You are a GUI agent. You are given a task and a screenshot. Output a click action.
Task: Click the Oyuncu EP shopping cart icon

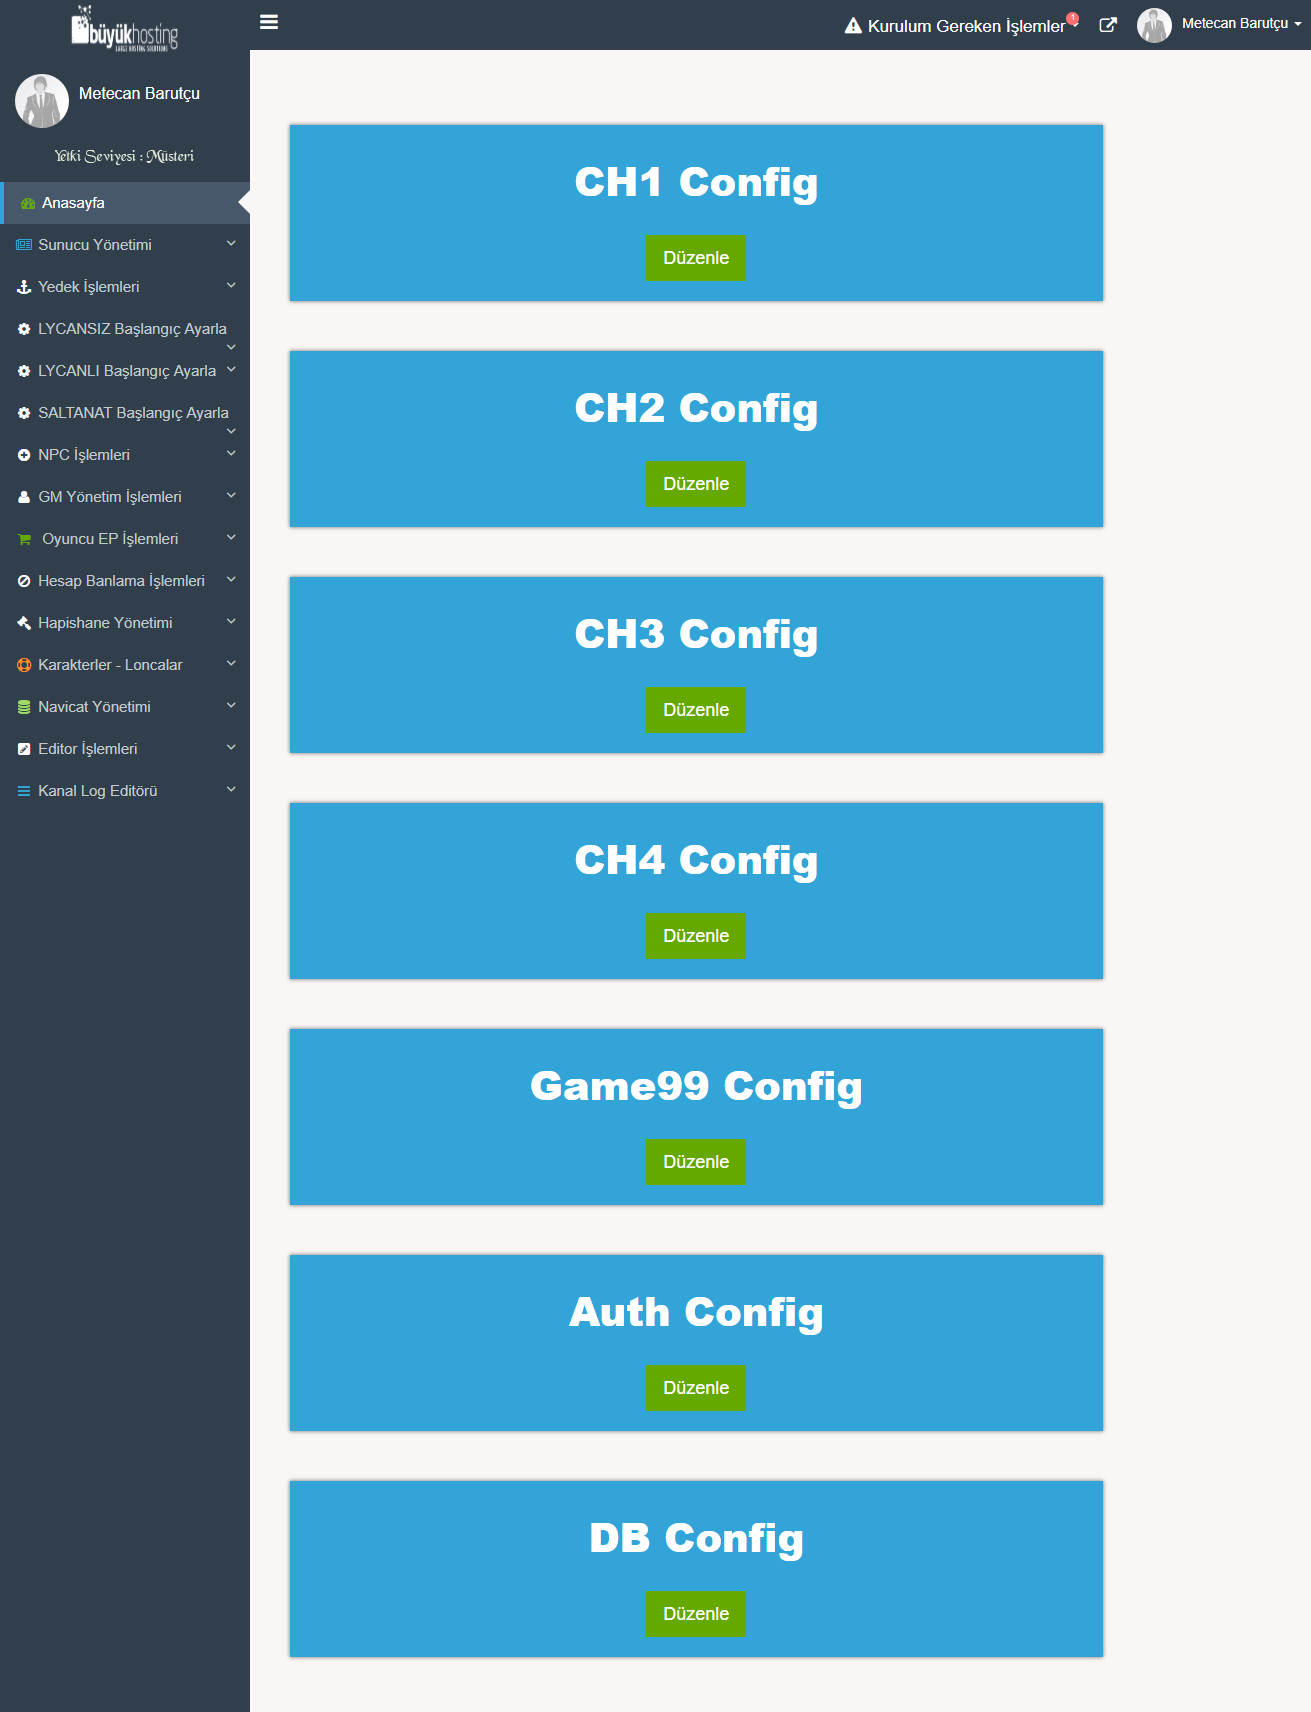(x=25, y=539)
